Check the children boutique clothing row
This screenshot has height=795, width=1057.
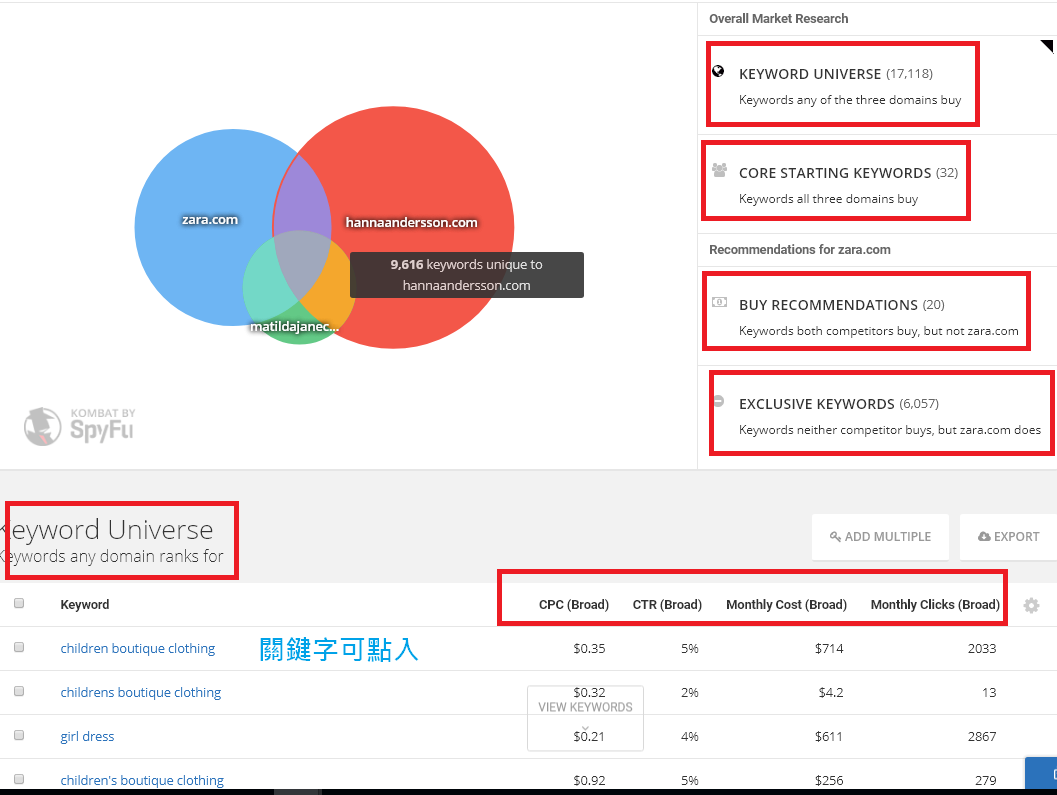[x=19, y=647]
